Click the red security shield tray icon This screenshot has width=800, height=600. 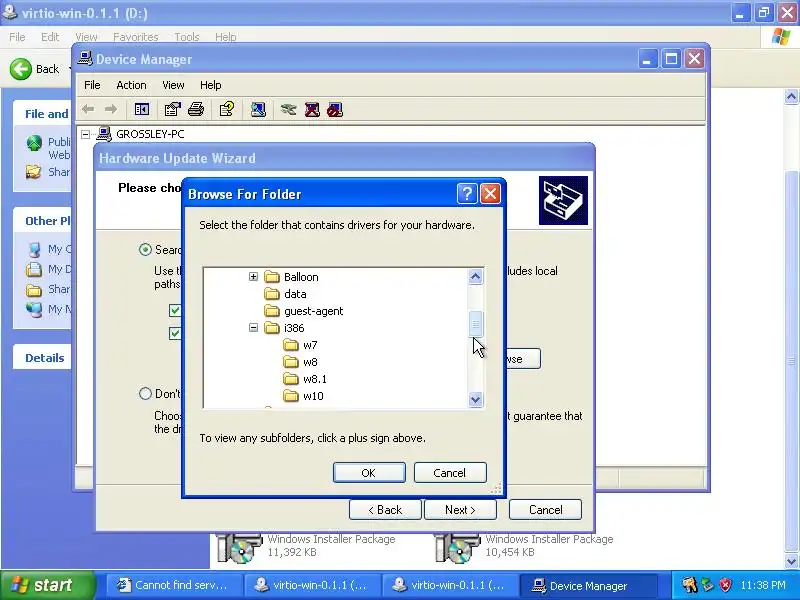click(726, 585)
